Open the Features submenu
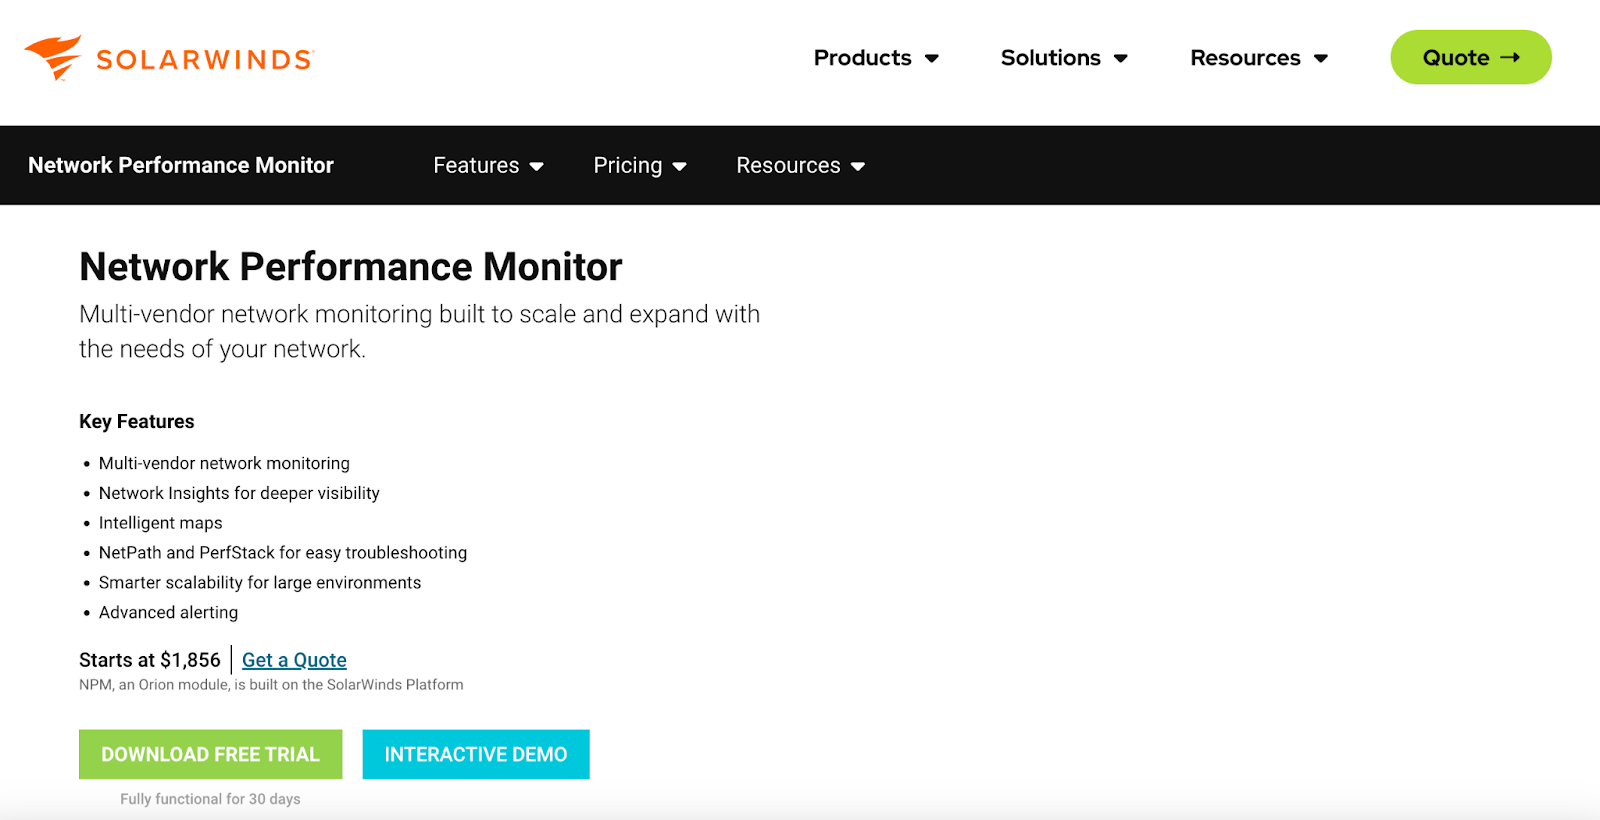 (x=476, y=165)
